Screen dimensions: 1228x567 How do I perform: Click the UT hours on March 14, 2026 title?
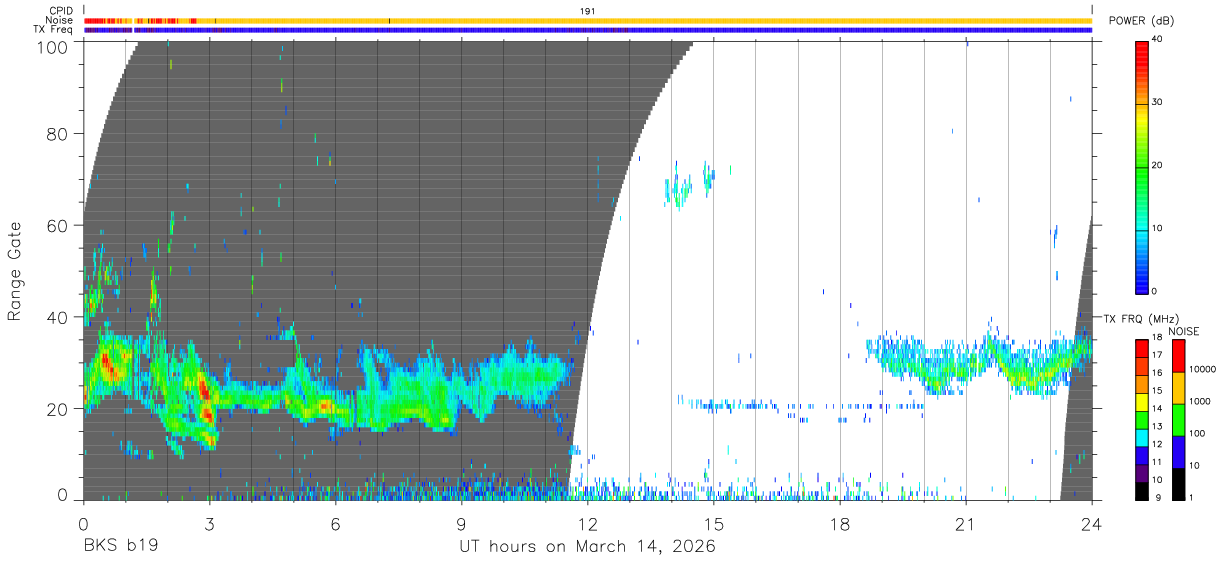(587, 547)
